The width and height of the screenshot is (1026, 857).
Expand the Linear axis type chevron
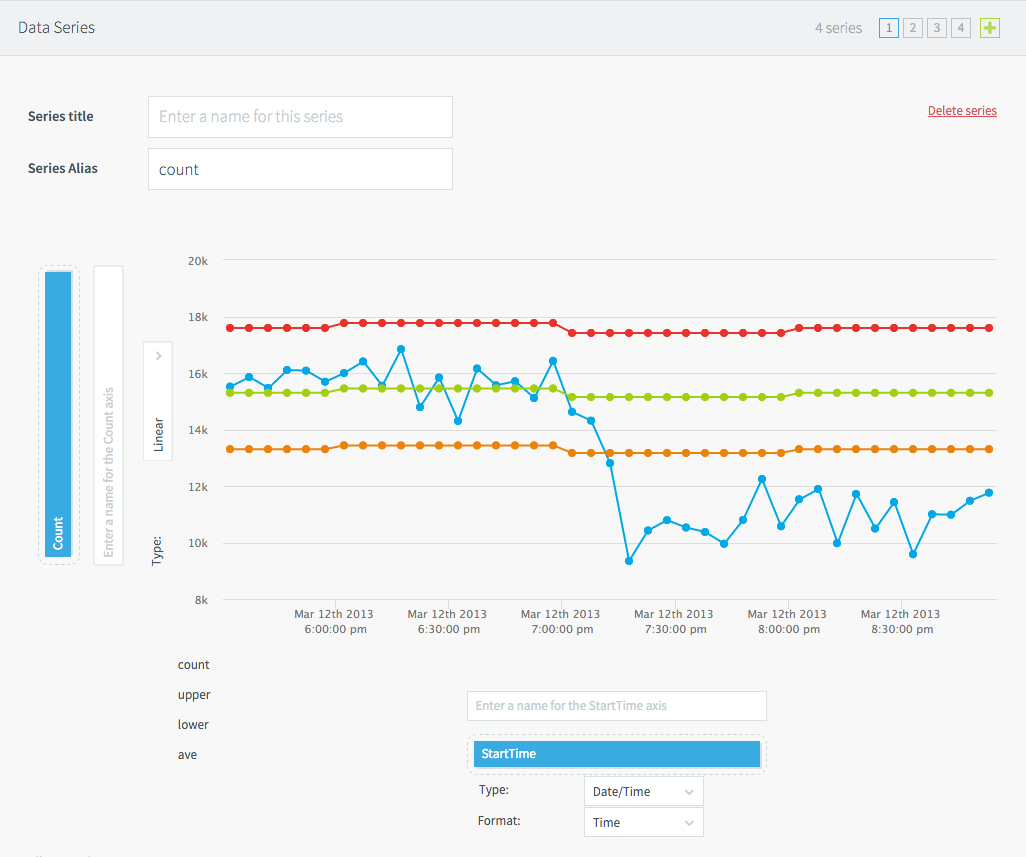click(x=158, y=355)
